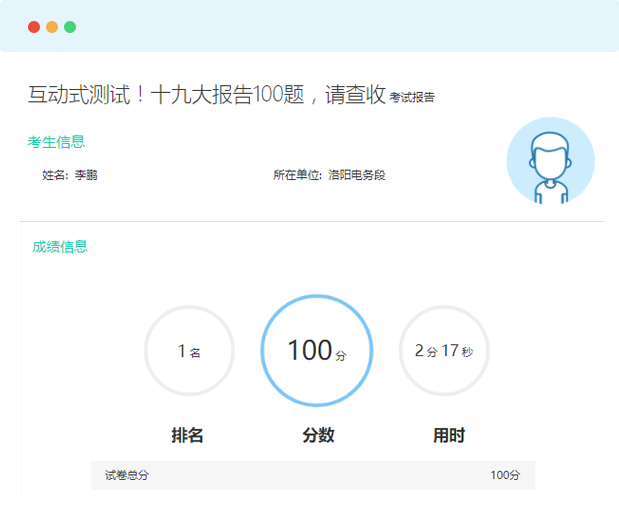Click the examinee avatar icon
The width and height of the screenshot is (619, 530).
point(550,162)
